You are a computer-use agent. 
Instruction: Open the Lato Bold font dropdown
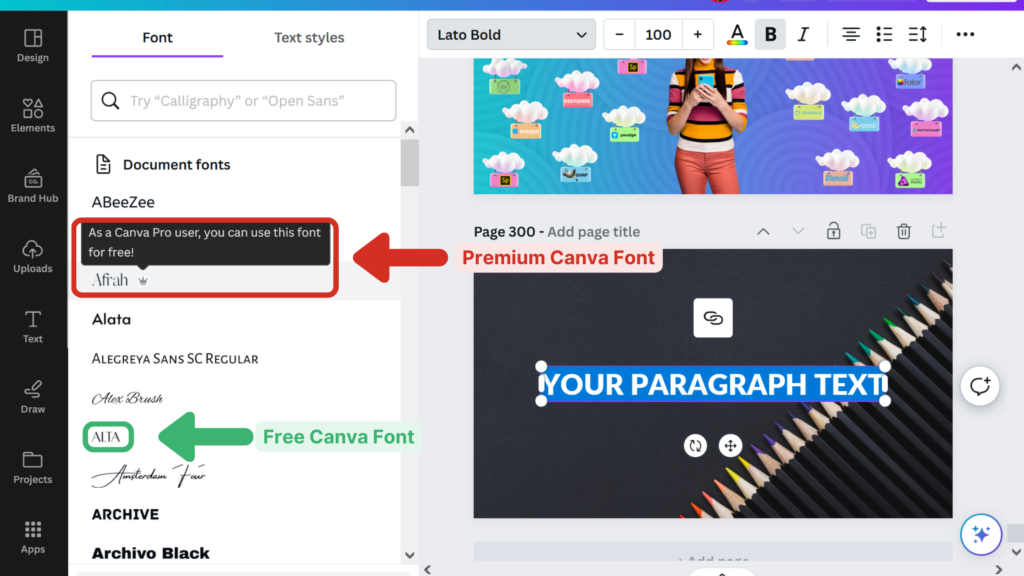[511, 35]
